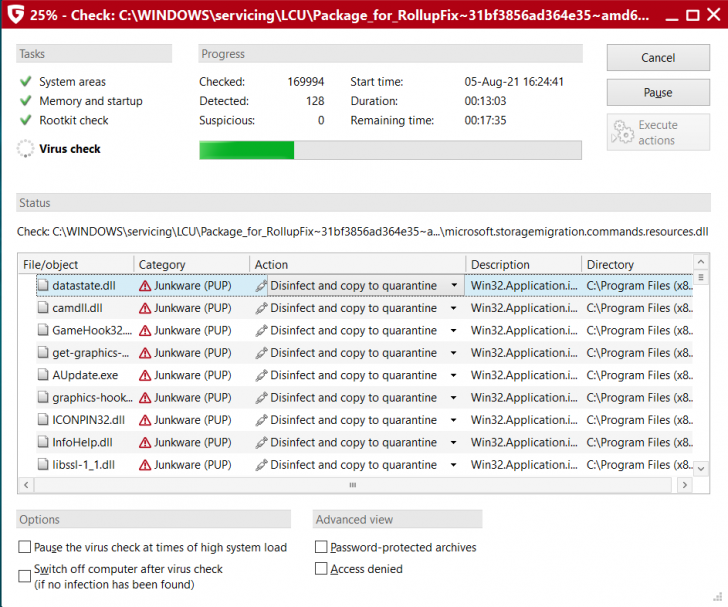Click the disinfect syringe icon in camdll.dll row

[261, 308]
